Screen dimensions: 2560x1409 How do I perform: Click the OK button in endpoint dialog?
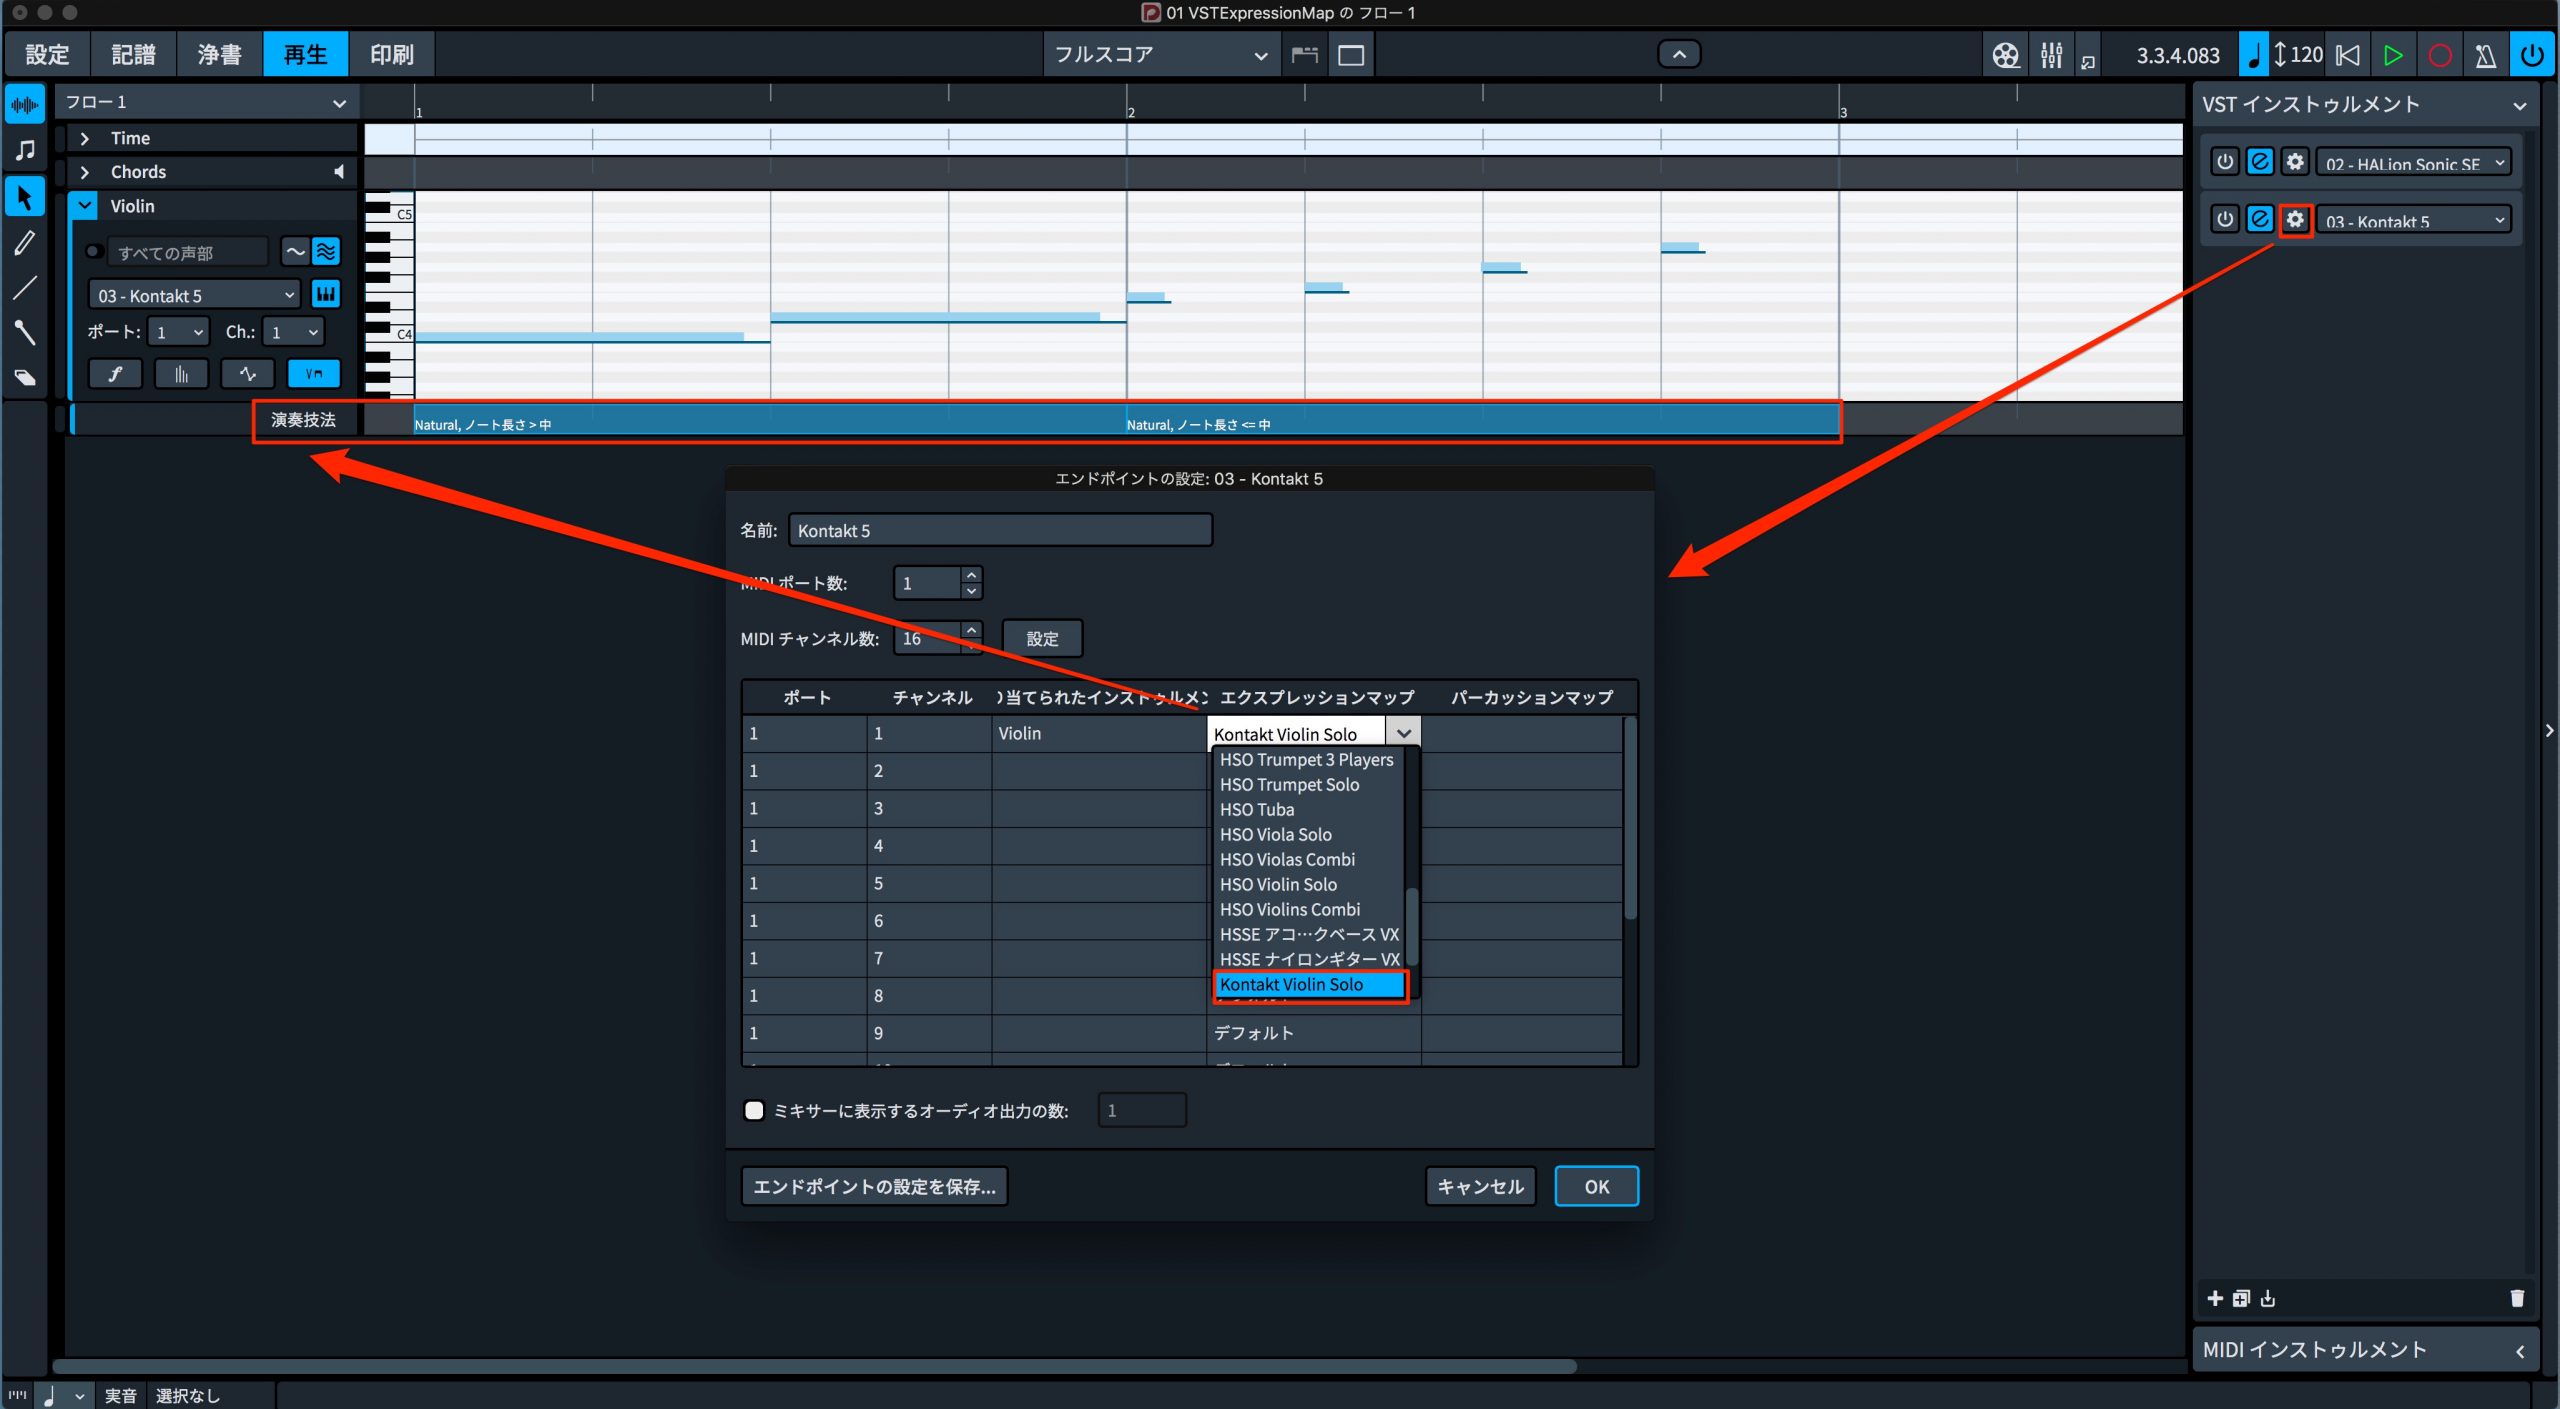pyautogui.click(x=1596, y=1187)
